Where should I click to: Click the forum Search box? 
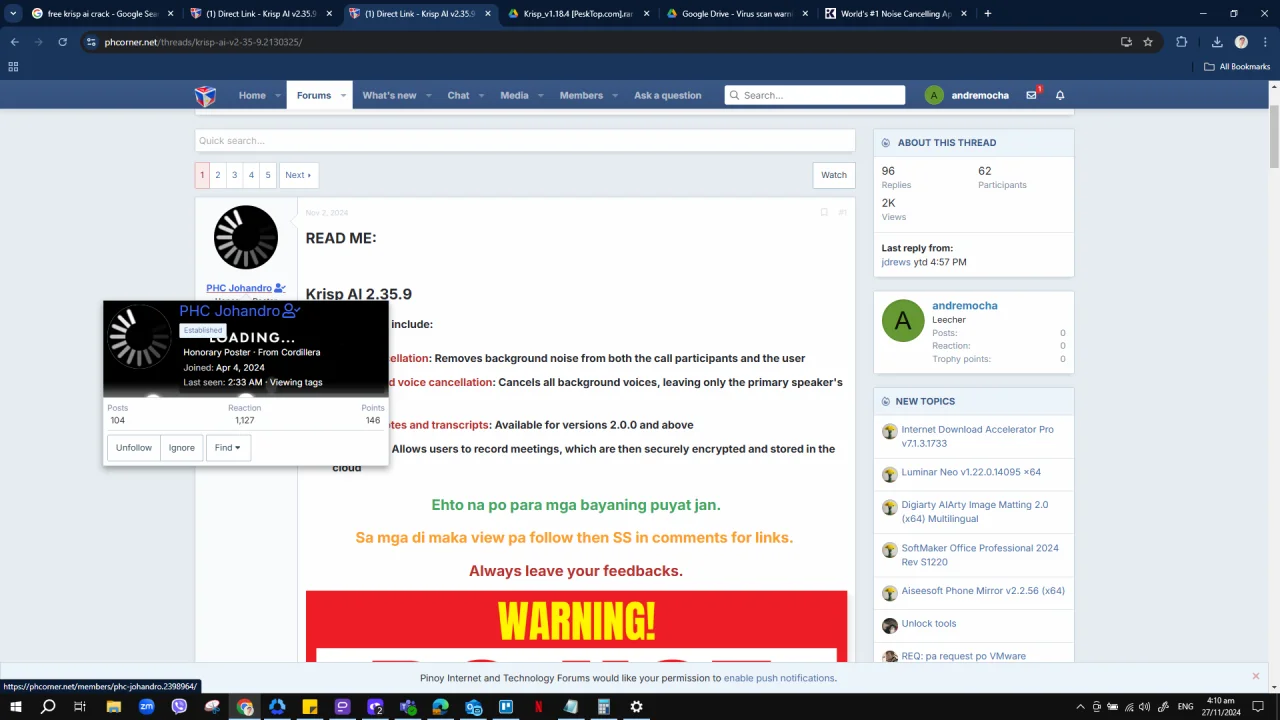pyautogui.click(x=815, y=95)
